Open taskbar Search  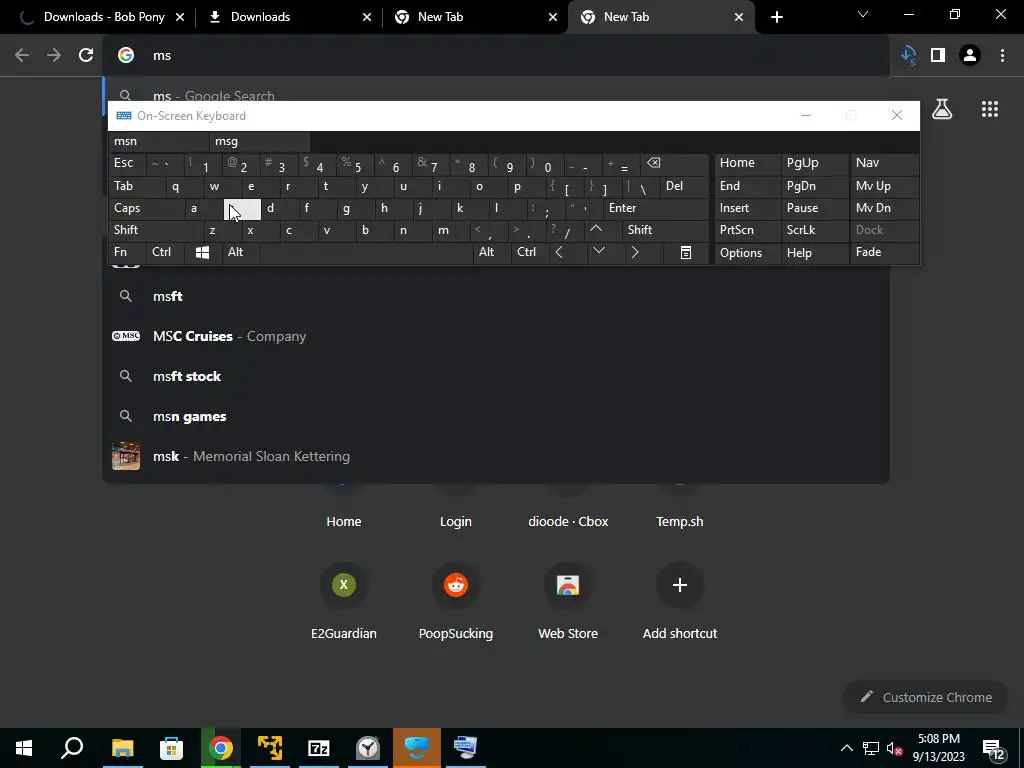coord(72,748)
